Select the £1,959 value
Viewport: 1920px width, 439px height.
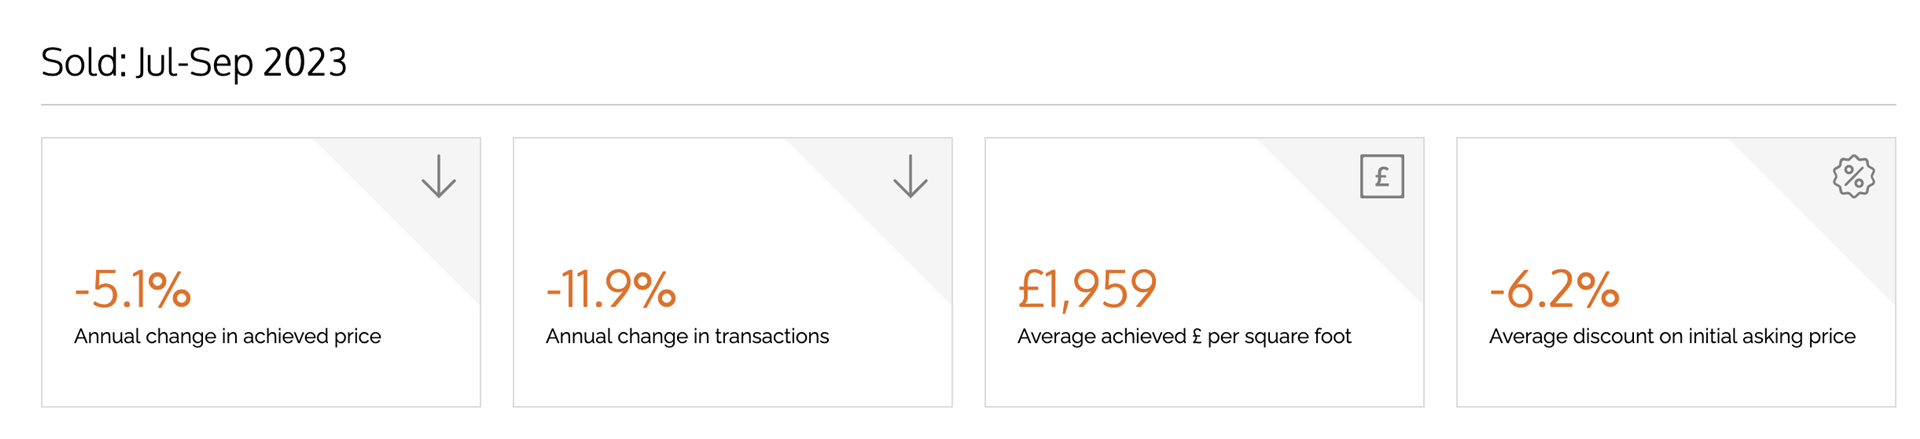tap(1087, 289)
